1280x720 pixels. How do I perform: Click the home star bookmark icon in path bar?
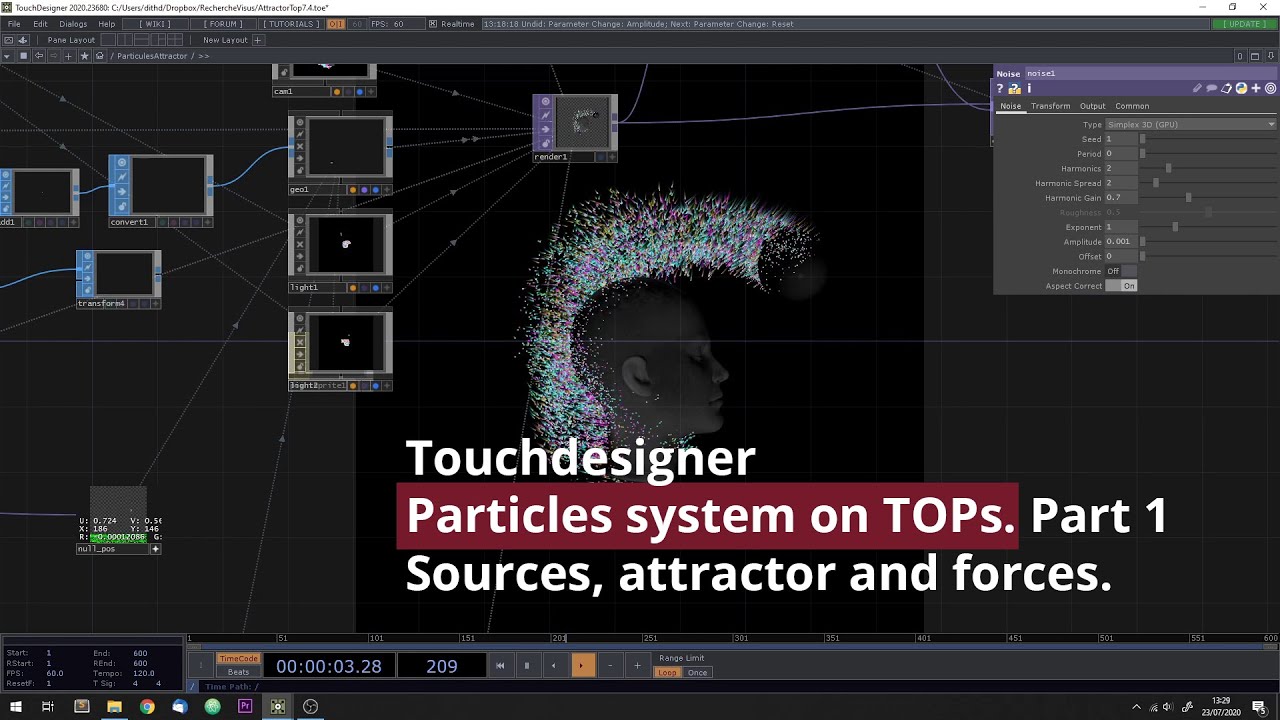(84, 56)
